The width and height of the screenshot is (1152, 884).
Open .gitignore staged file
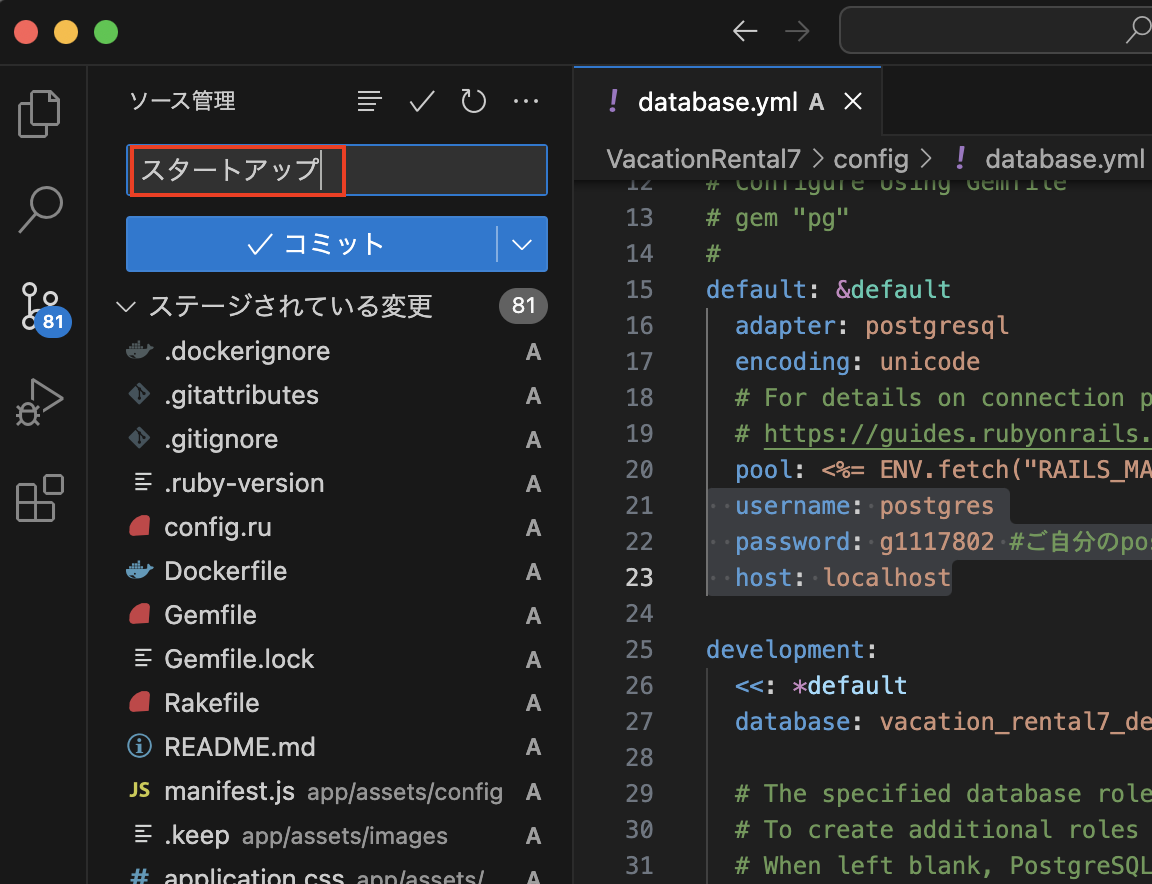coord(221,439)
